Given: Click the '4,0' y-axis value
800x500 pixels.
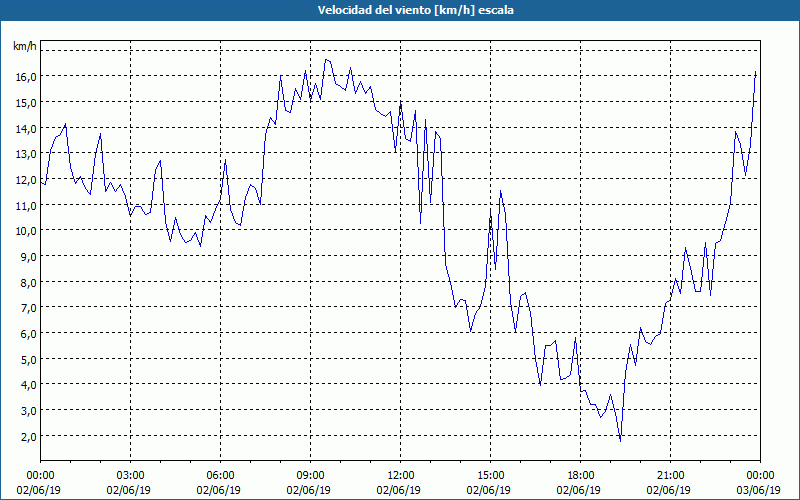Looking at the screenshot, I should click(x=29, y=385).
